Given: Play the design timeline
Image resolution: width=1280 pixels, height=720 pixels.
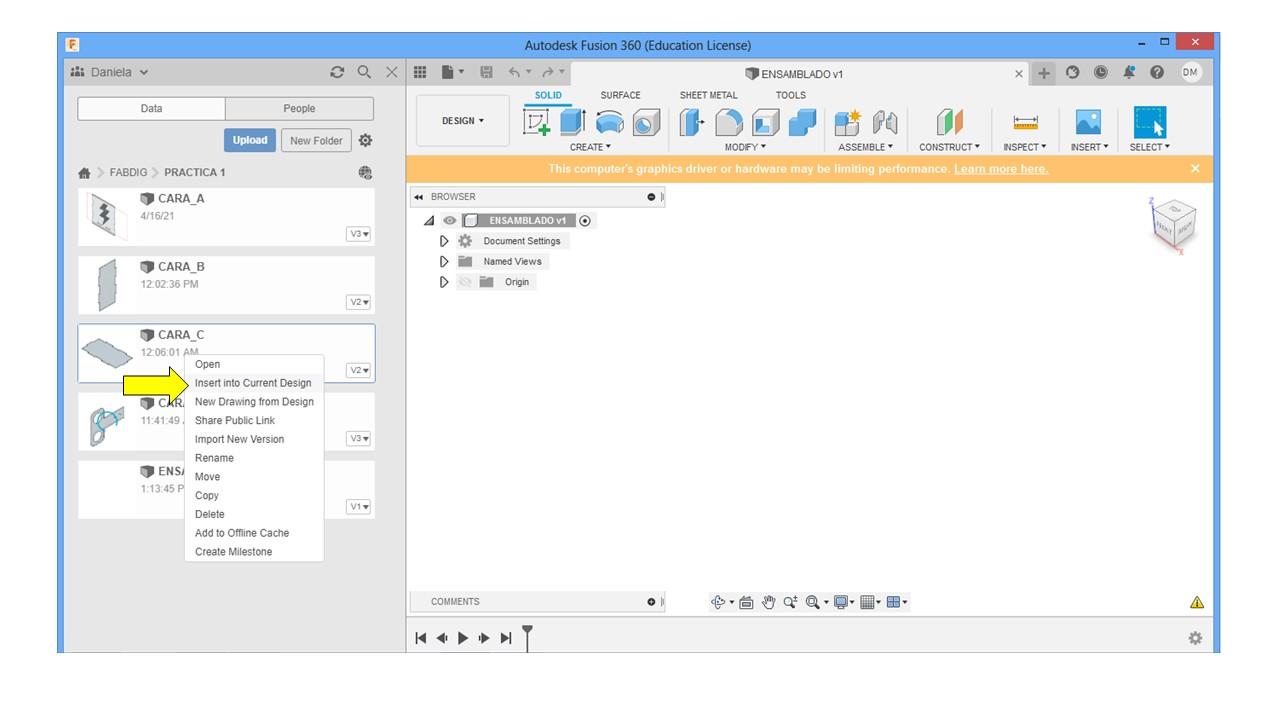Looking at the screenshot, I should [x=463, y=638].
